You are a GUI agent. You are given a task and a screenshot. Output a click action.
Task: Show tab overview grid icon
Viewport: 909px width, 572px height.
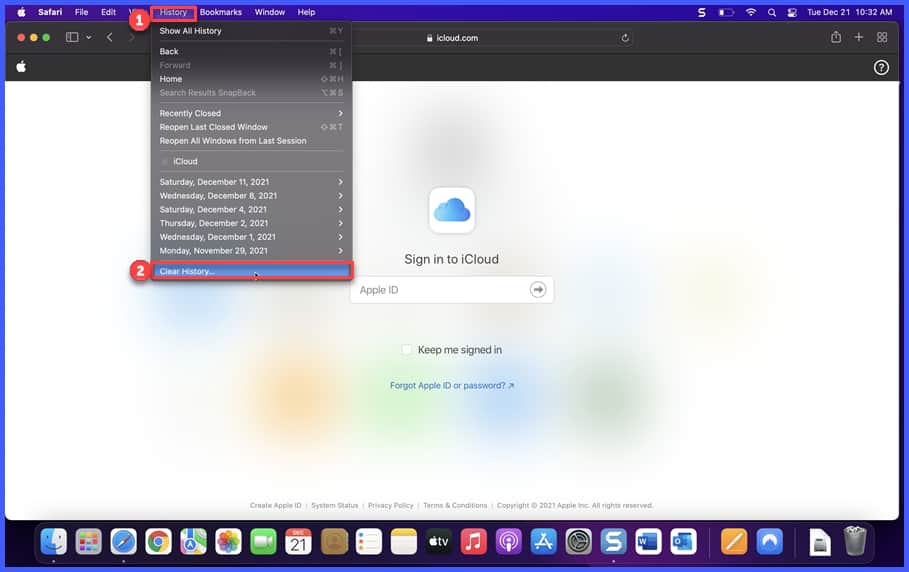[x=882, y=37]
